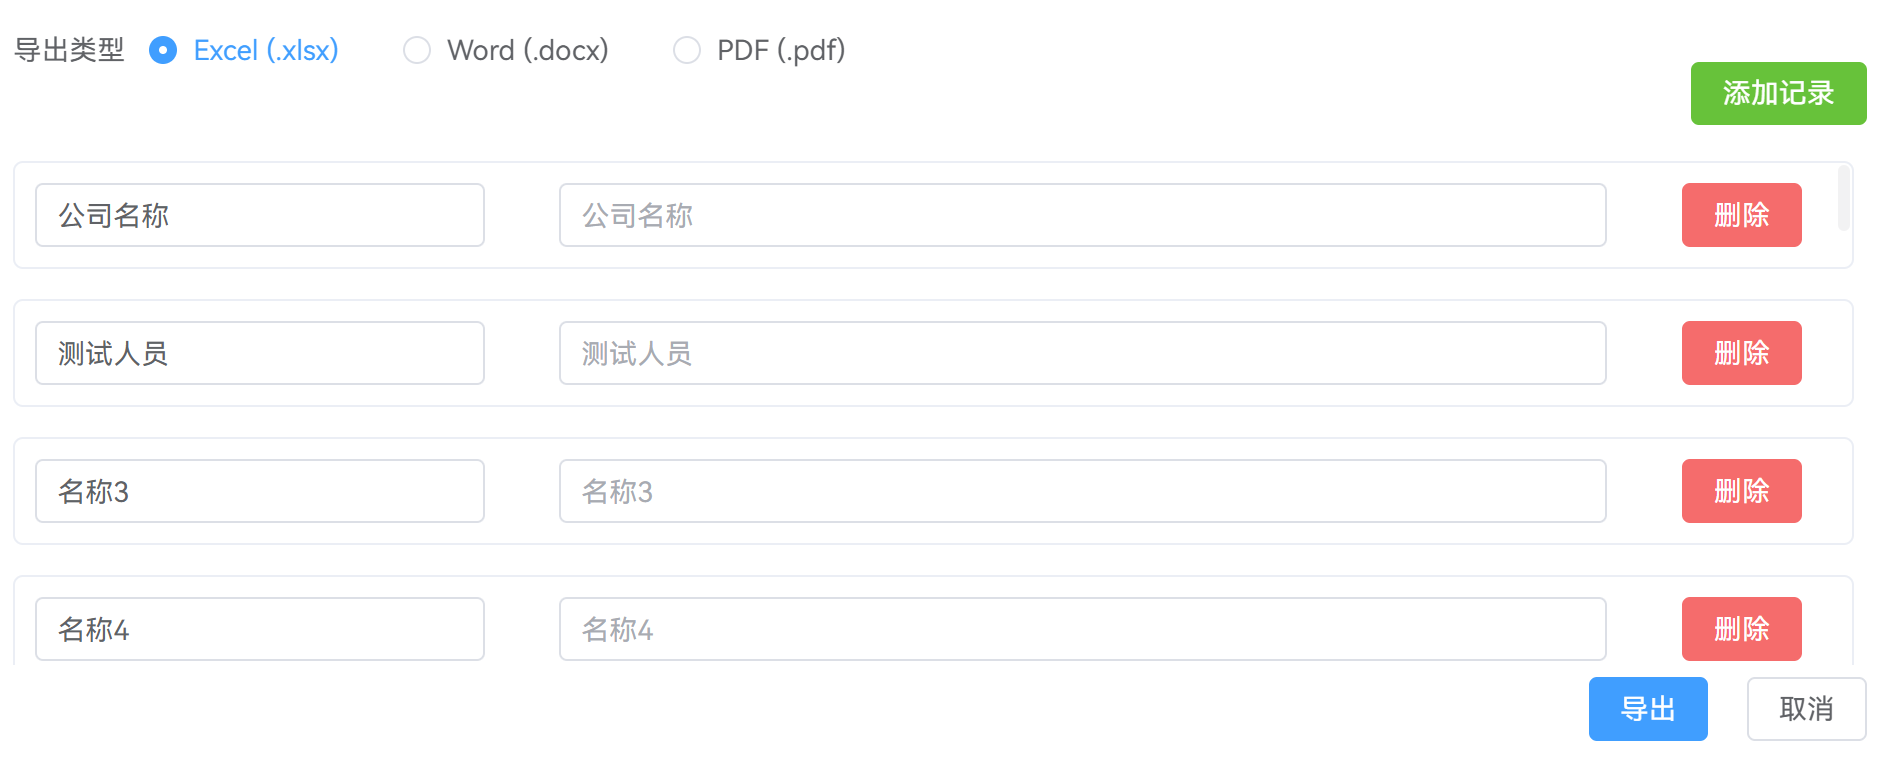Focus the 公司名称 name field

tap(260, 215)
